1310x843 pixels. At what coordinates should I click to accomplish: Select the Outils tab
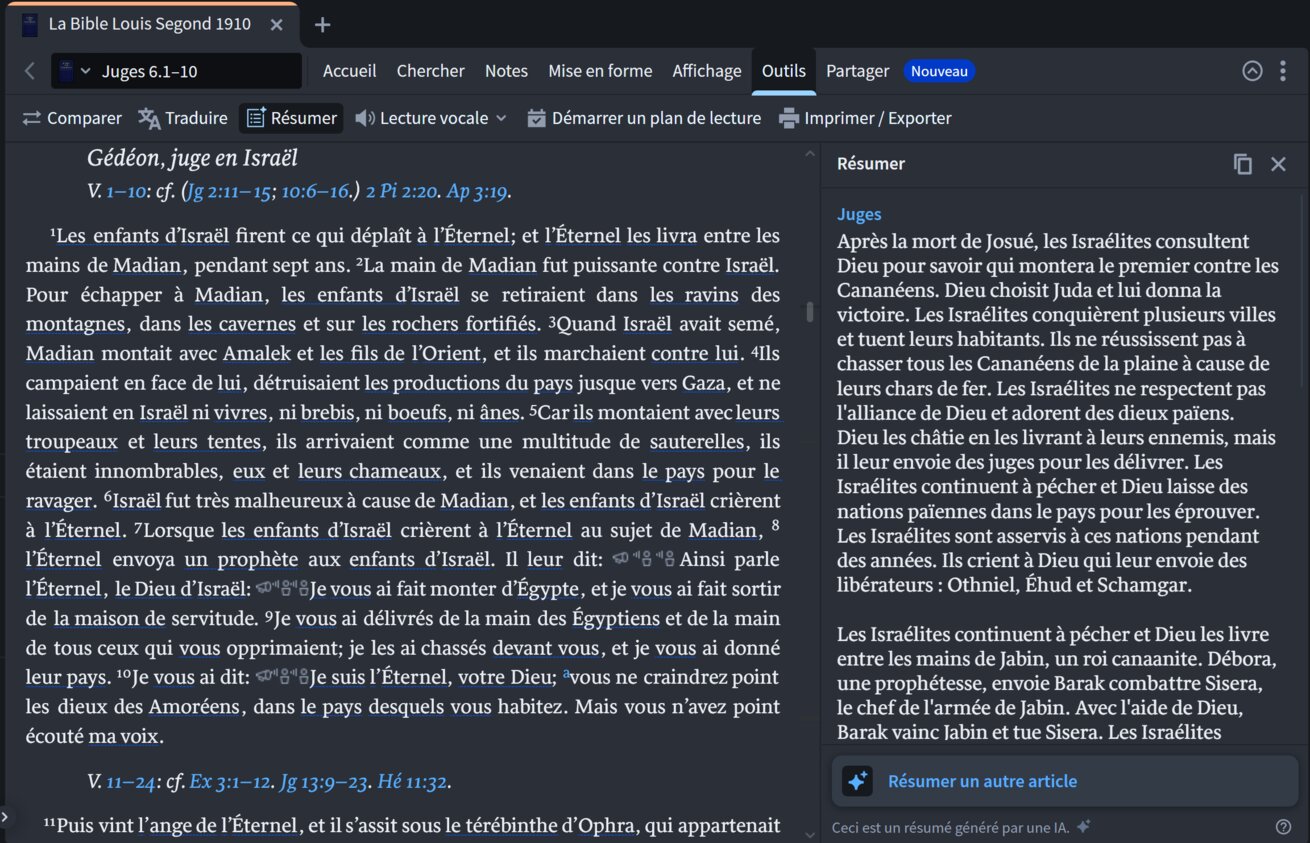[783, 71]
